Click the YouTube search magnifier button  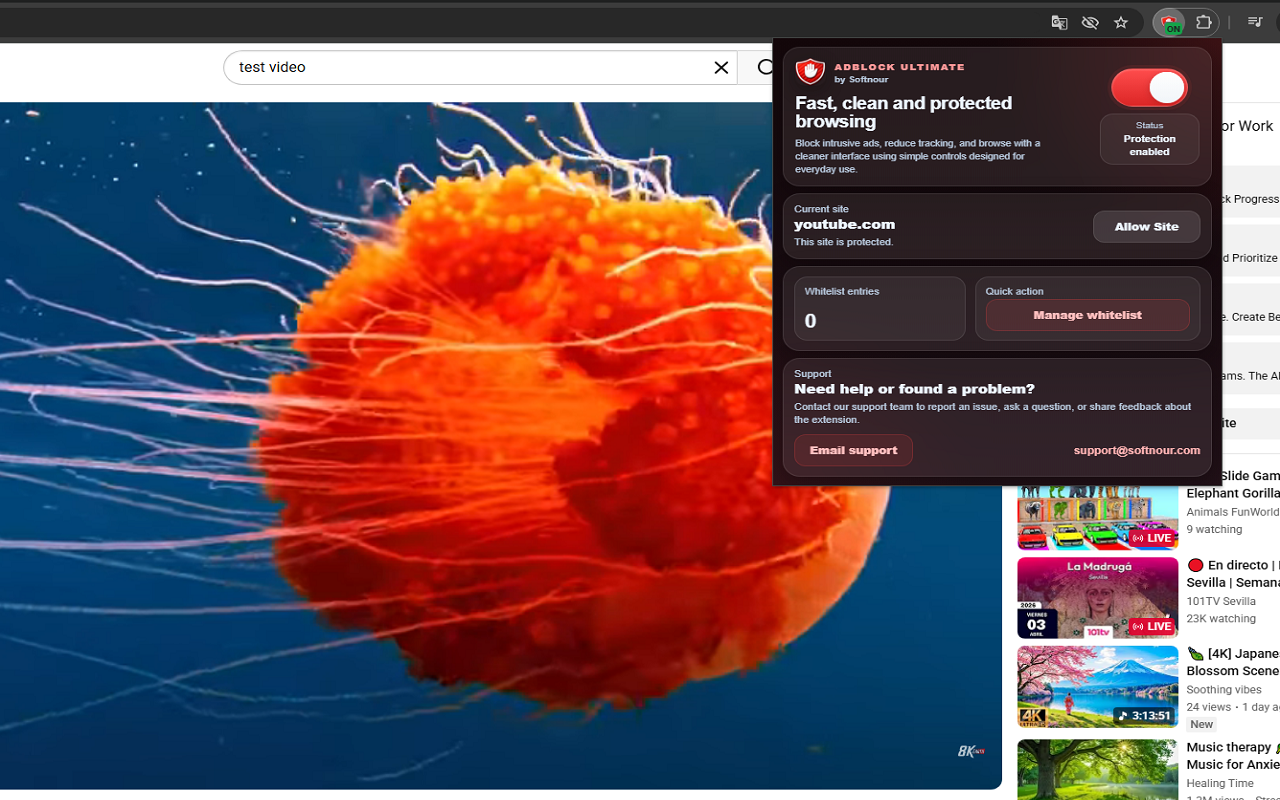tap(765, 67)
